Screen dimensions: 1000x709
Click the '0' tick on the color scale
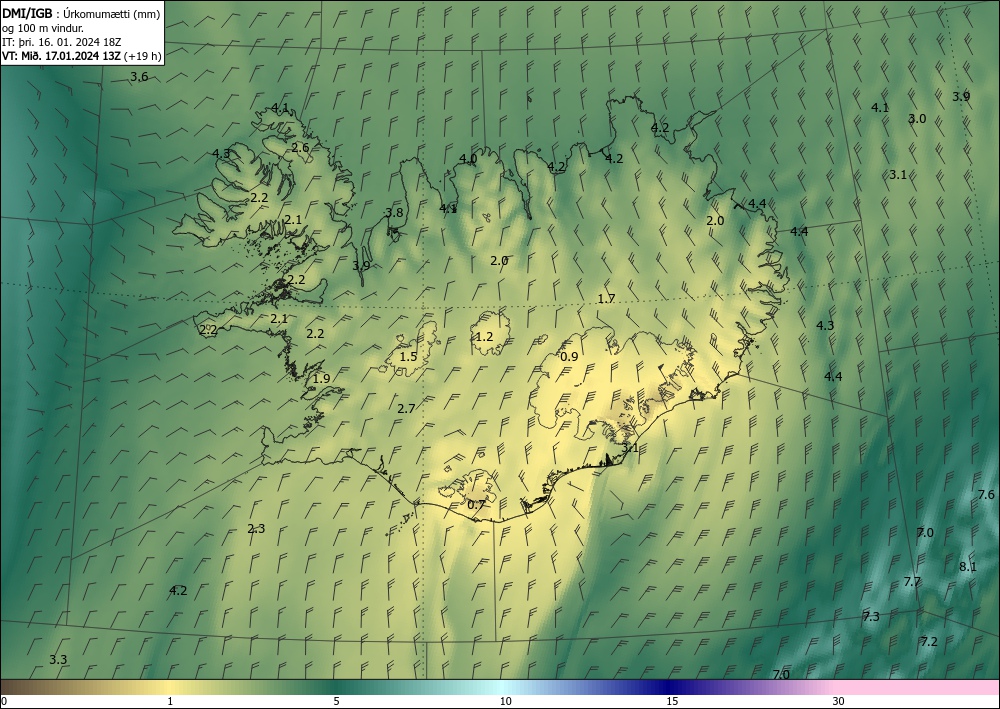(4, 702)
